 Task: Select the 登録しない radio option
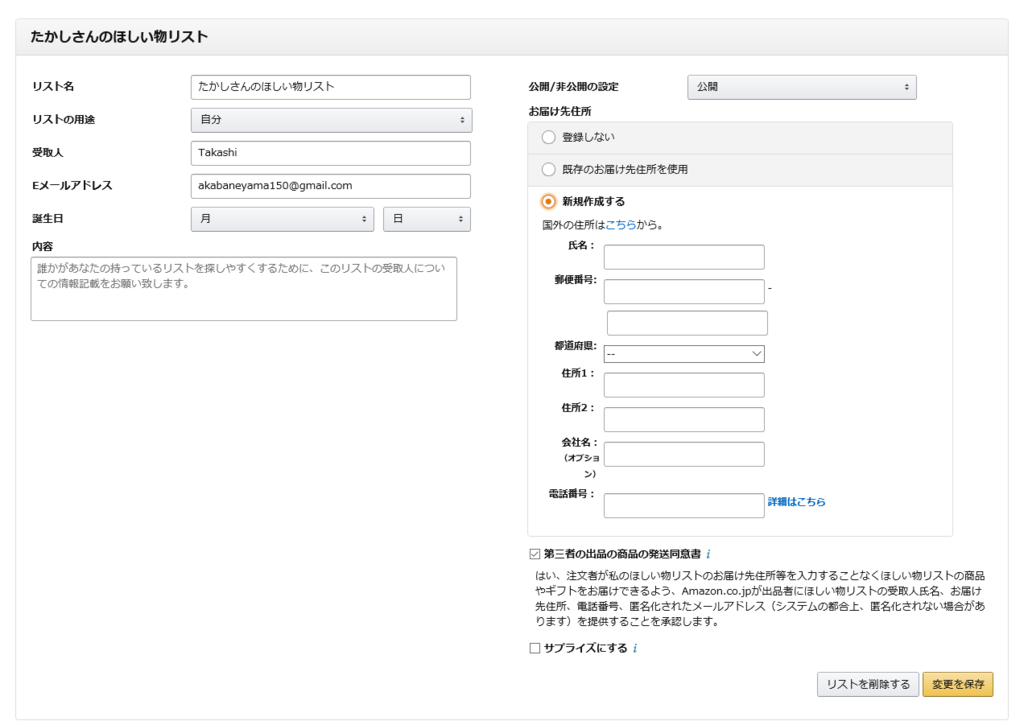click(548, 137)
